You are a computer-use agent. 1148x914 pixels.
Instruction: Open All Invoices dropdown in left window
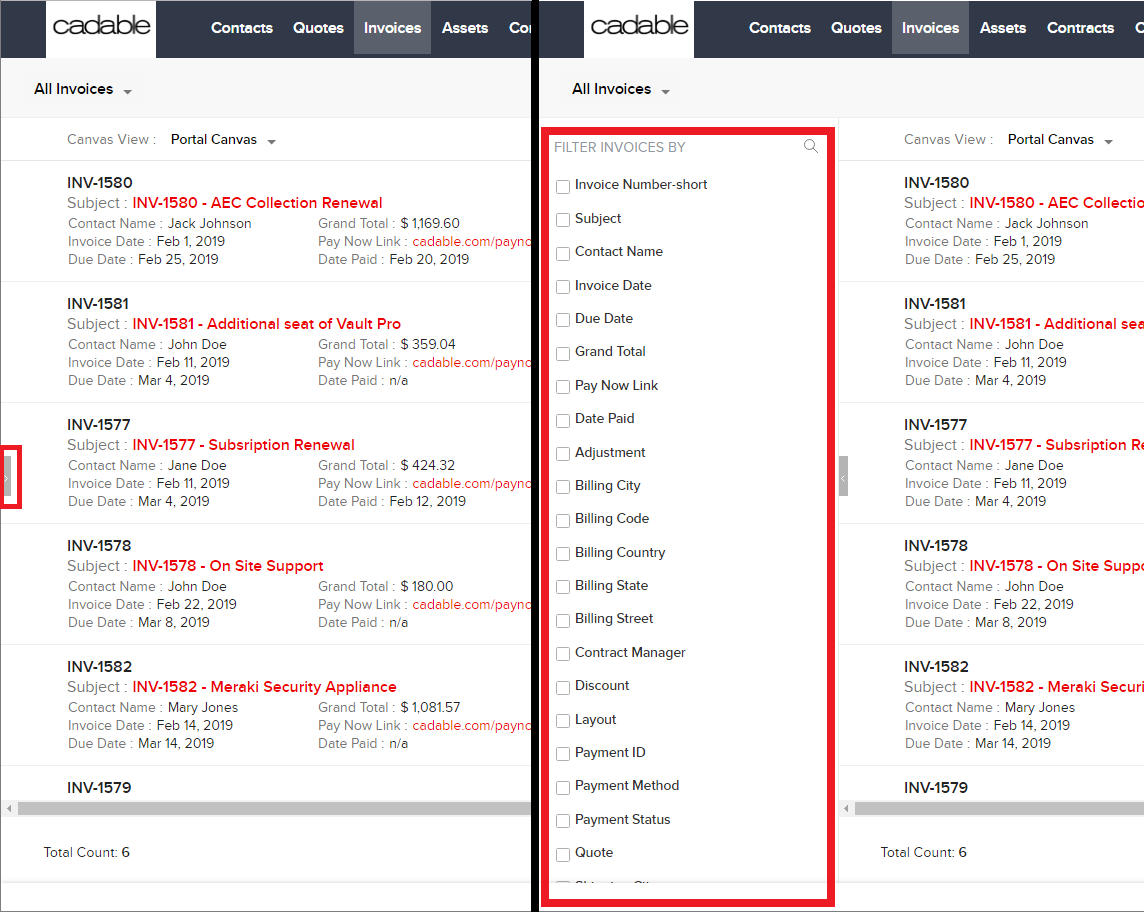83,89
